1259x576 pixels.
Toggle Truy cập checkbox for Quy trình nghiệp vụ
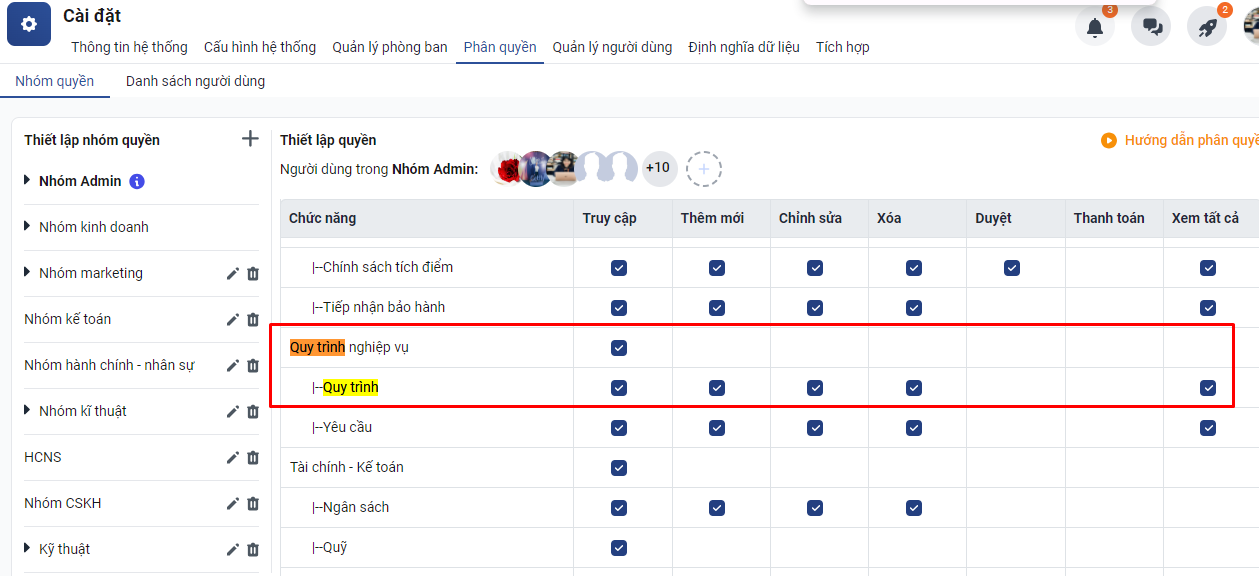point(619,347)
